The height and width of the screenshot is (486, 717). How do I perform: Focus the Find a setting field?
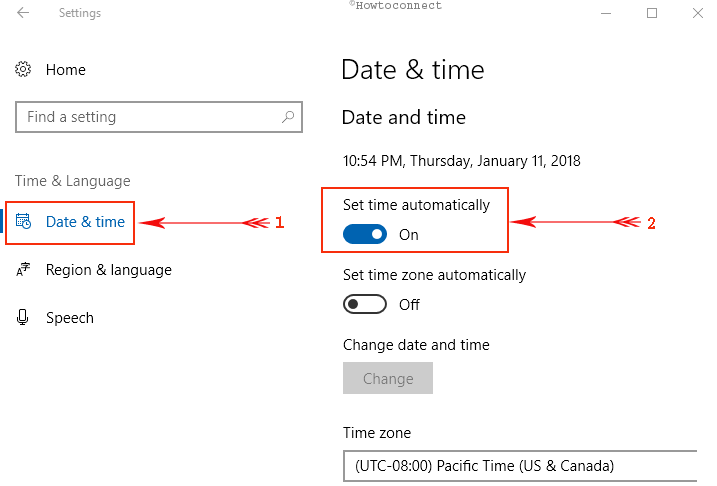coord(159,117)
